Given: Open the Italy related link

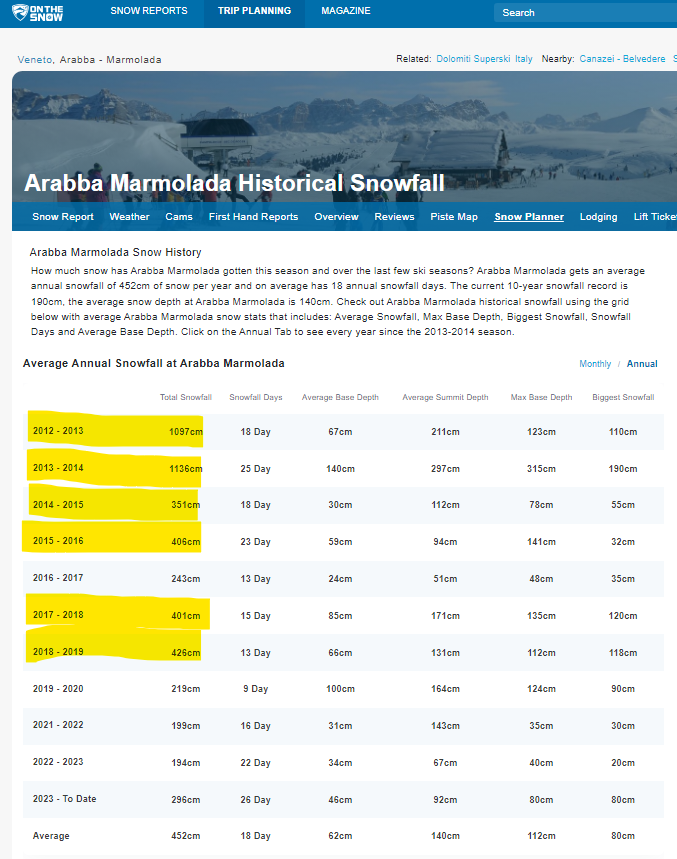Looking at the screenshot, I should tap(524, 59).
